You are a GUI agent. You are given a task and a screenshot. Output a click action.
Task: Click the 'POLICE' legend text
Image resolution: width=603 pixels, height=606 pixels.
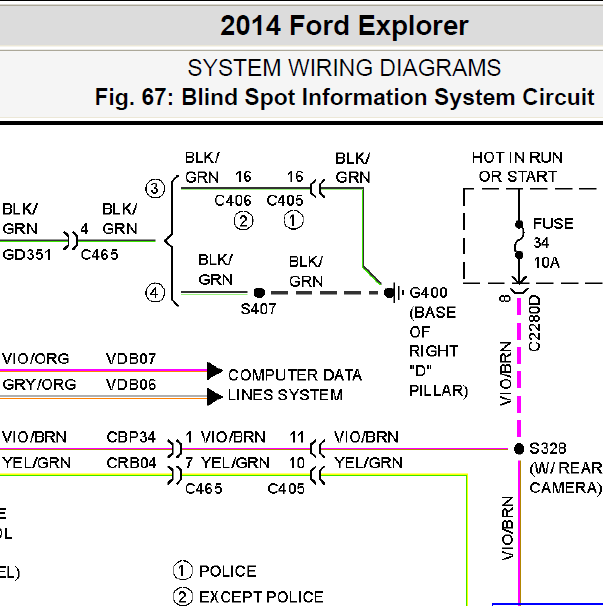228,571
